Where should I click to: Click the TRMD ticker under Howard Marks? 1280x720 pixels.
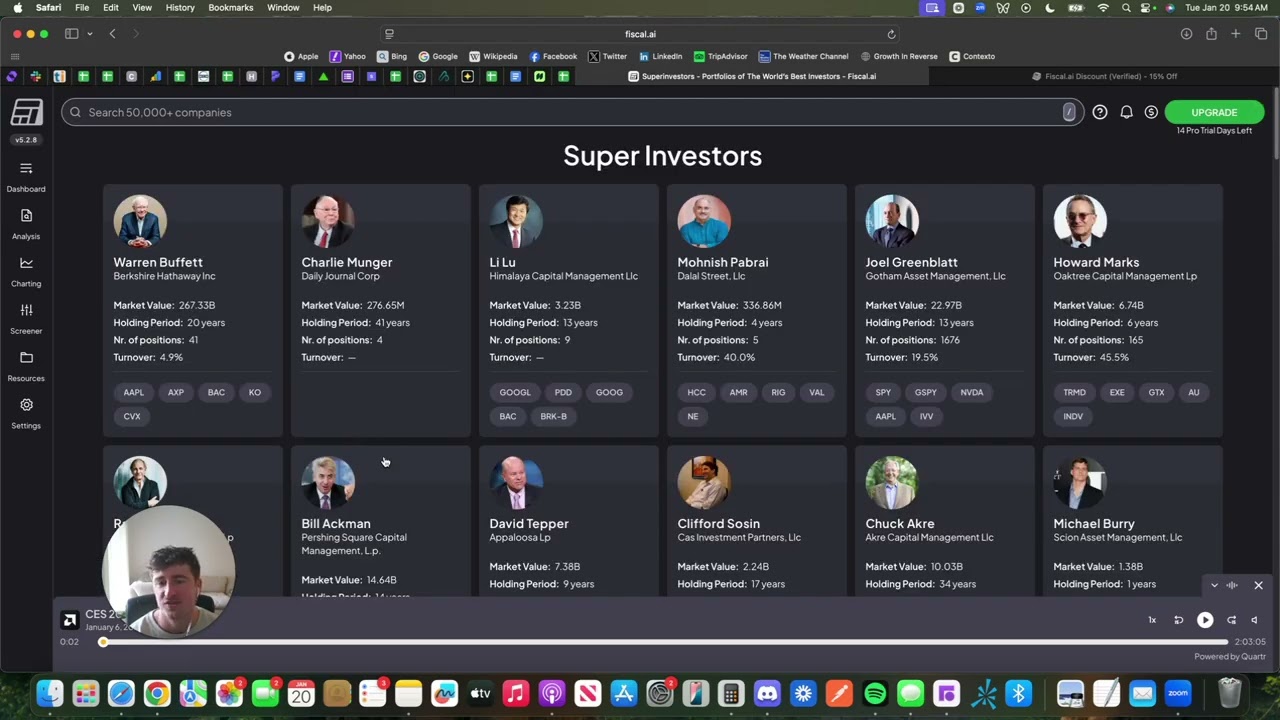[x=1075, y=392]
